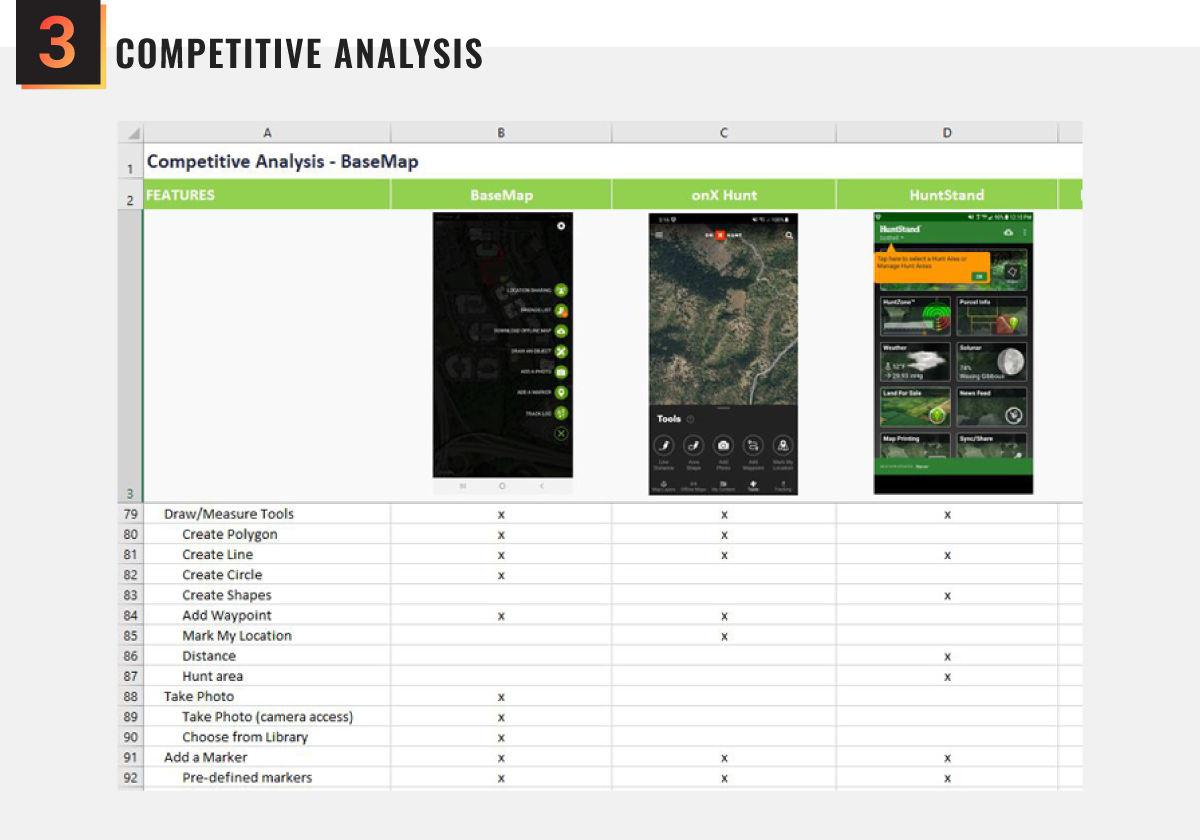Tap HuntStand cloud sync icon

tap(1008, 233)
